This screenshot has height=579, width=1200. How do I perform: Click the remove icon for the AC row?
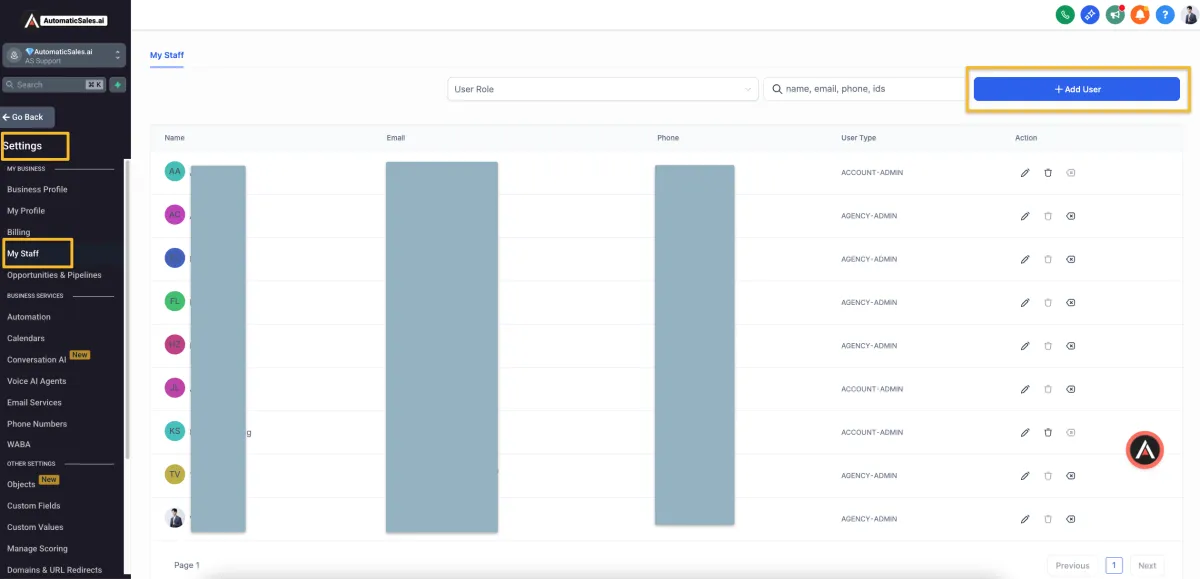(x=1070, y=216)
